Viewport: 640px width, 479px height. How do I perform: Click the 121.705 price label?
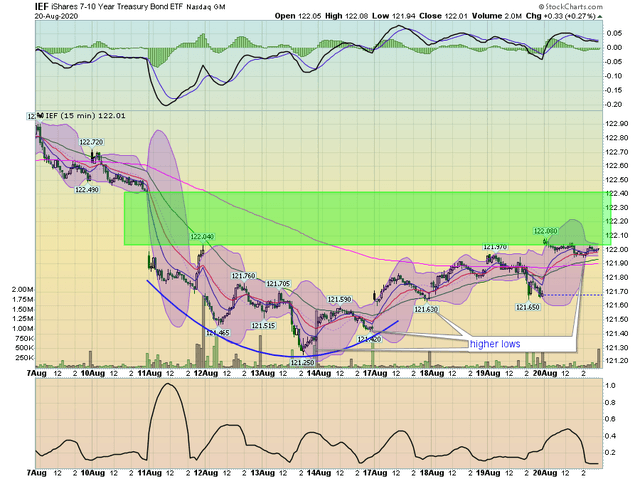[x=278, y=284]
